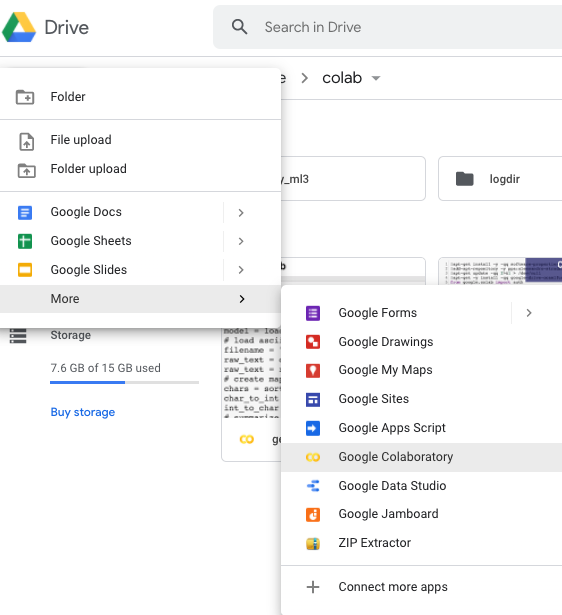Create a Google Colaboratory notebook
This screenshot has width=562, height=615.
(422, 457)
